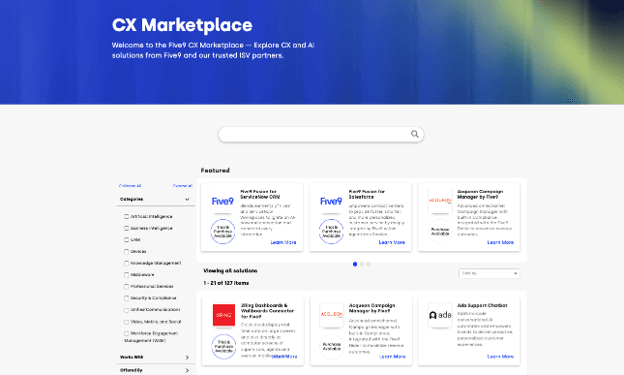The height and width of the screenshot is (375, 624).
Task: Click Trial & Purchase badge on ServiceNow card
Action: click(223, 231)
